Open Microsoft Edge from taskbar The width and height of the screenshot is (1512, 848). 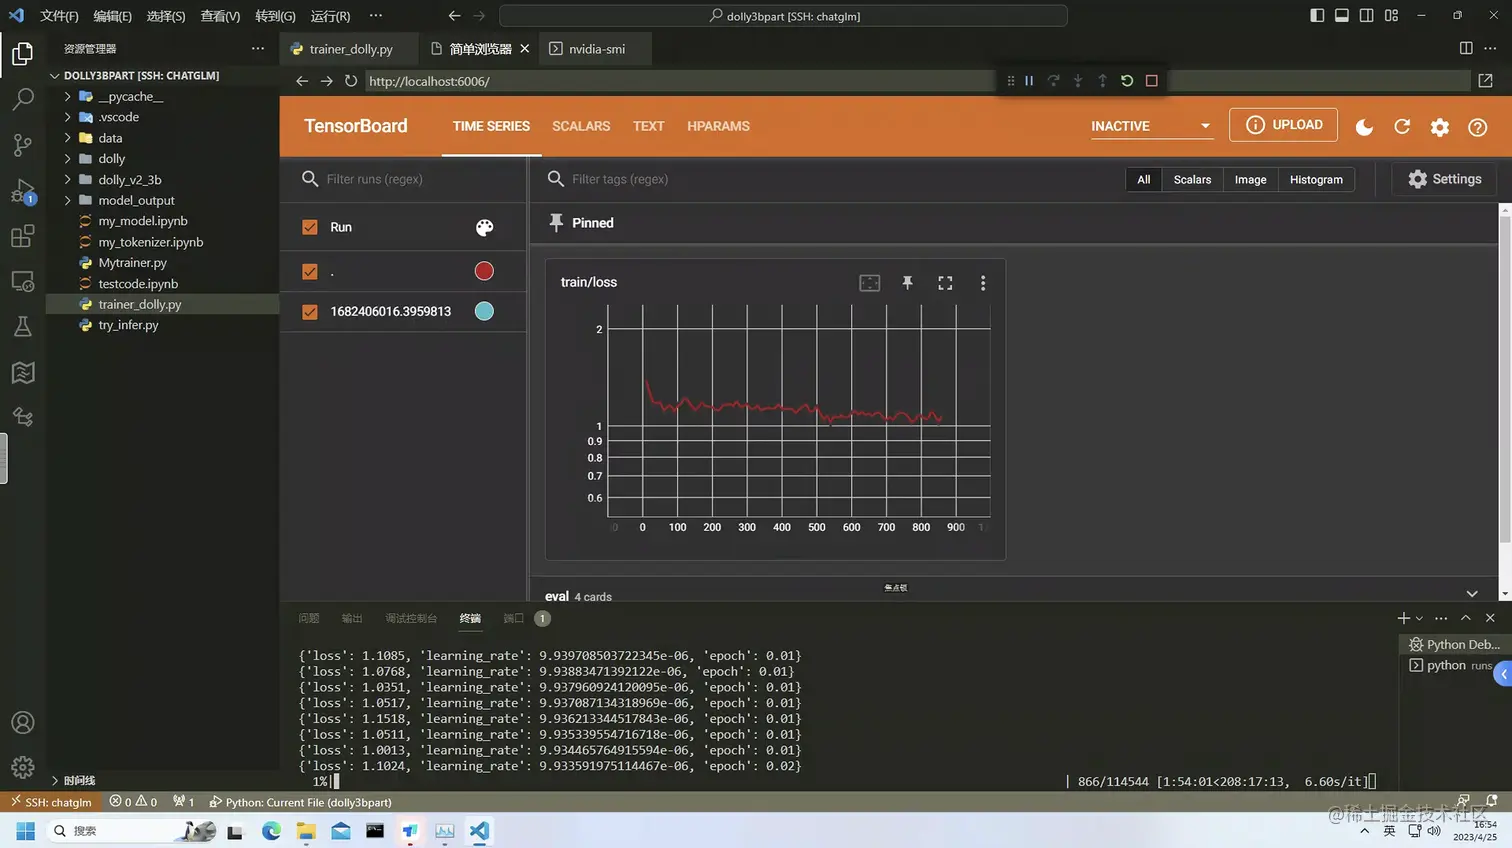coord(271,831)
